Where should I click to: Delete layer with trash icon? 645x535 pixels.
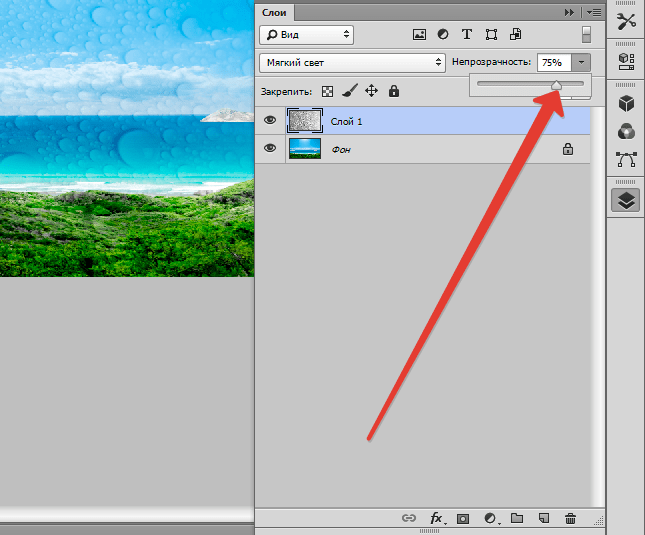click(x=570, y=518)
